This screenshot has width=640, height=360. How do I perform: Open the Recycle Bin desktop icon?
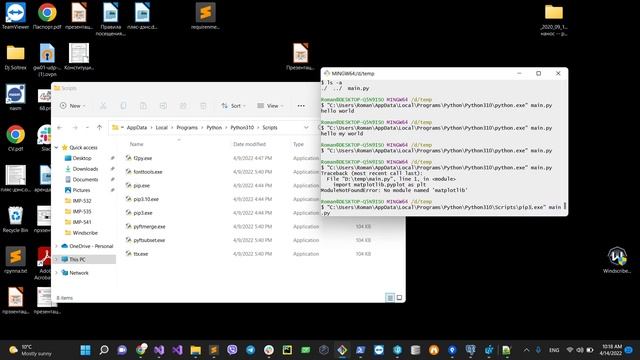tap(16, 219)
